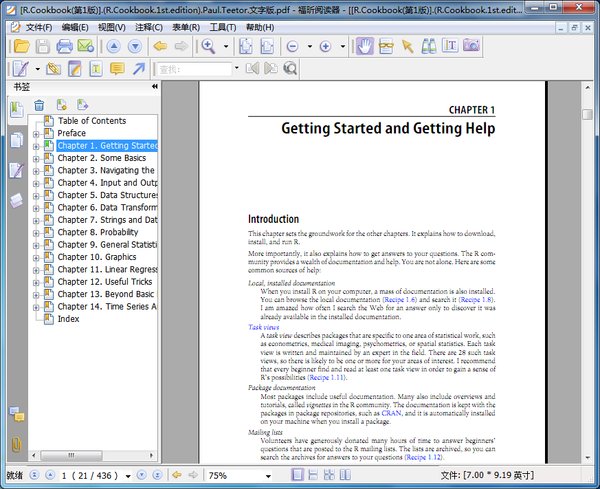The width and height of the screenshot is (600, 489).
Task: Open the layers panel in the sidebar
Action: 16,200
